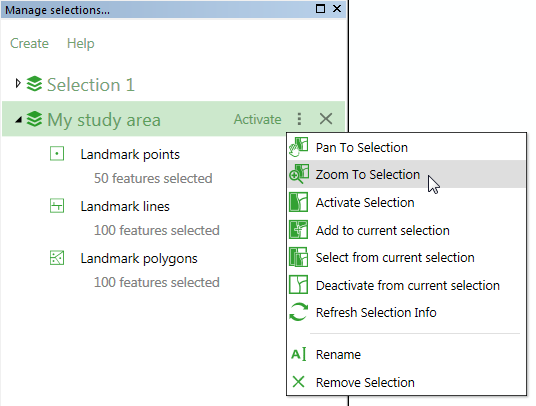The height and width of the screenshot is (406, 536).
Task: Click the Rename text cursor icon
Action: point(298,354)
